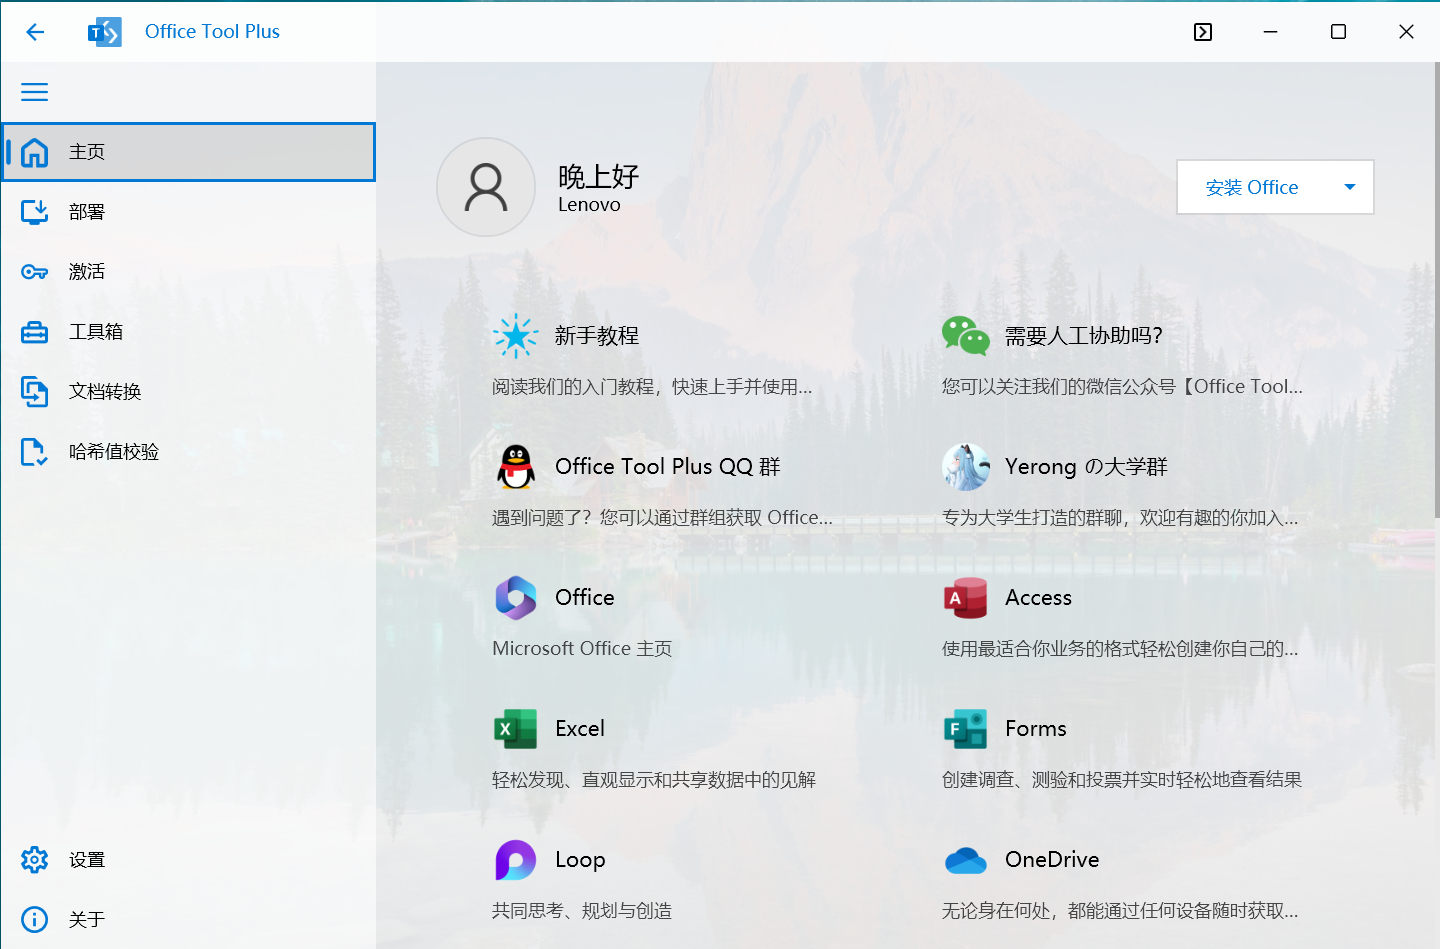Image resolution: width=1440 pixels, height=949 pixels.
Task: Click the Office Tool Plus logo icon
Action: pos(105,32)
